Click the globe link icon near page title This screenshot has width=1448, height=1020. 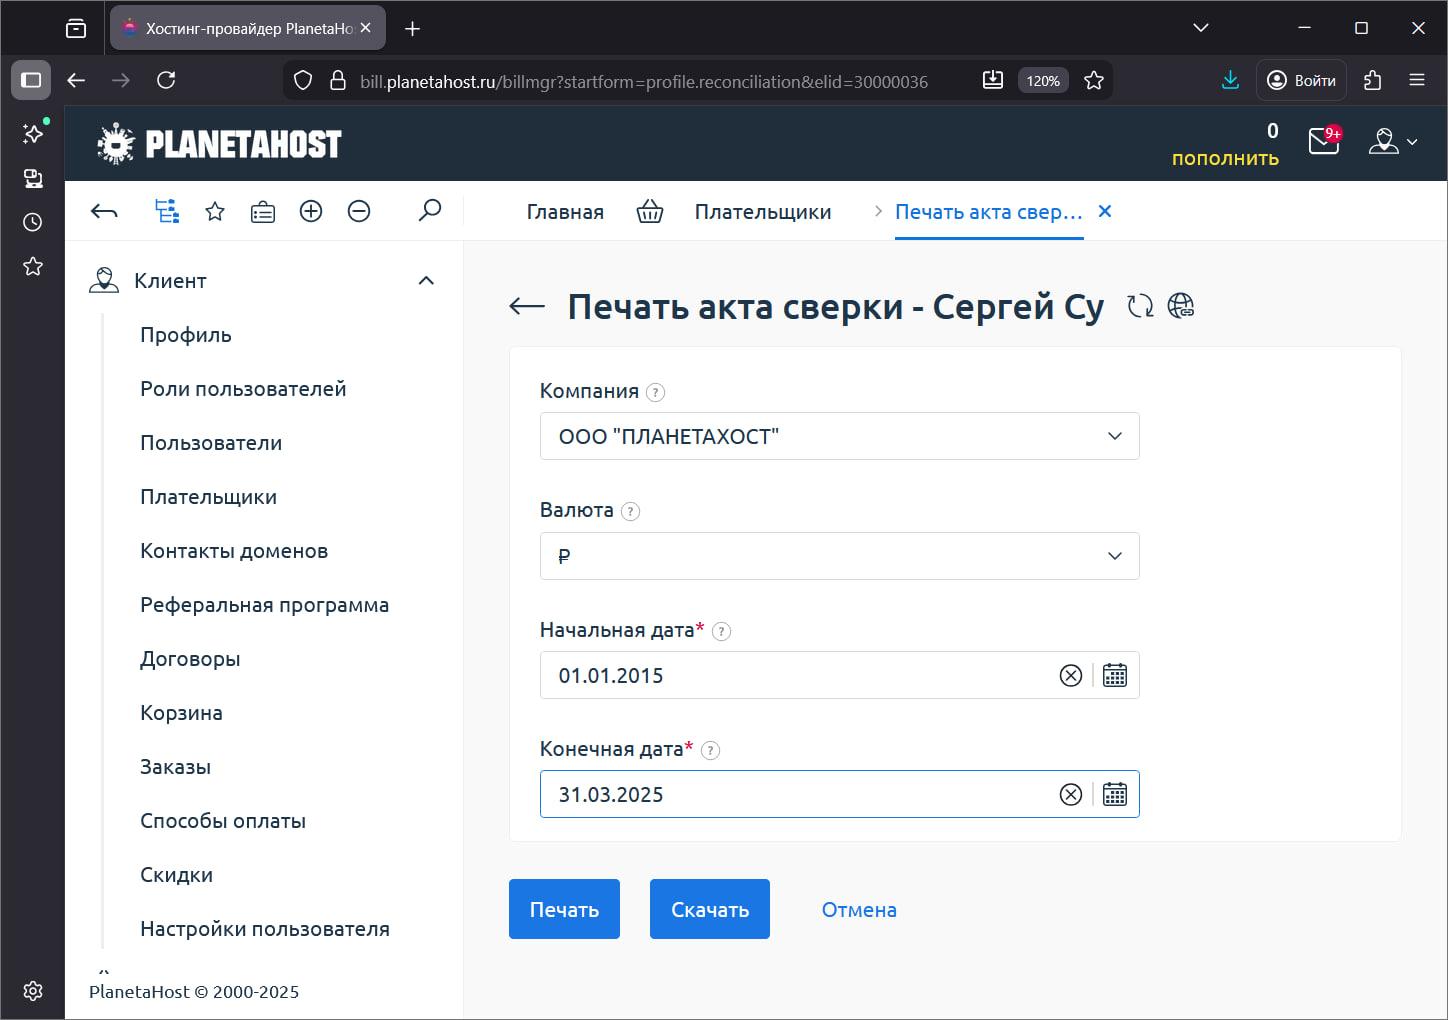click(x=1181, y=306)
